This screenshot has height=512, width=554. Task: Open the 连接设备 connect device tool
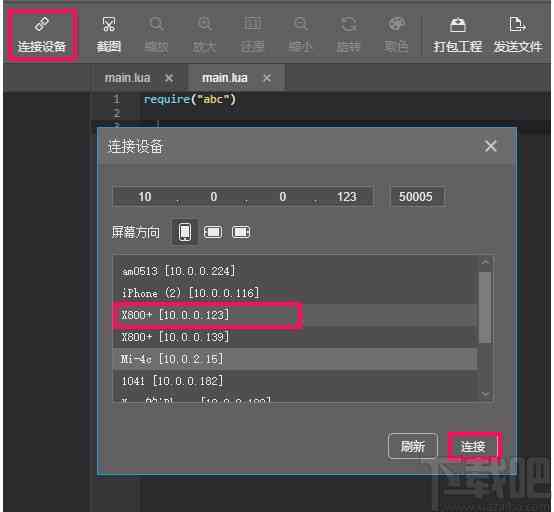(42, 34)
